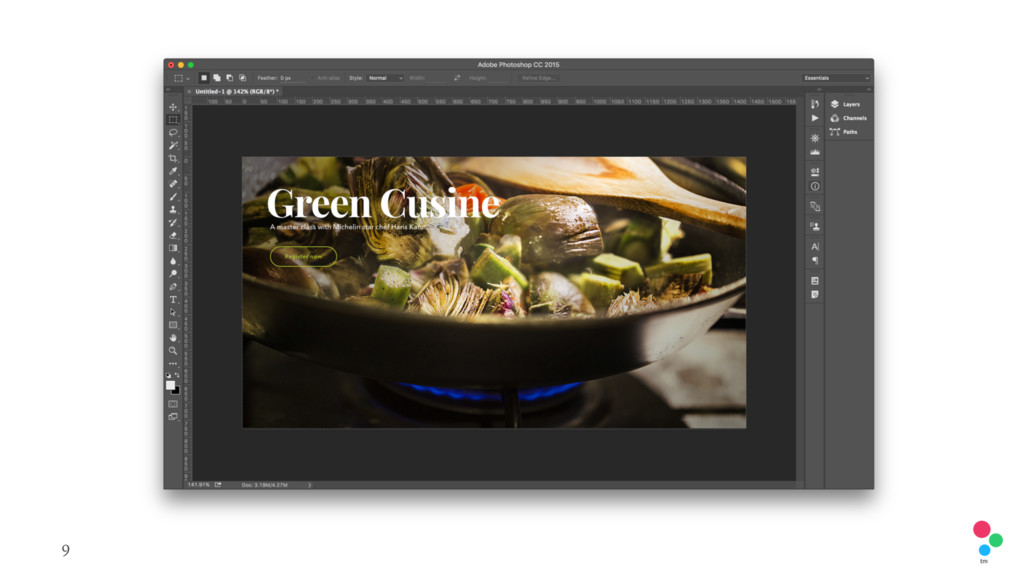The height and width of the screenshot is (576, 1024).
Task: Collapse the tools panel double arrows
Action: [168, 89]
